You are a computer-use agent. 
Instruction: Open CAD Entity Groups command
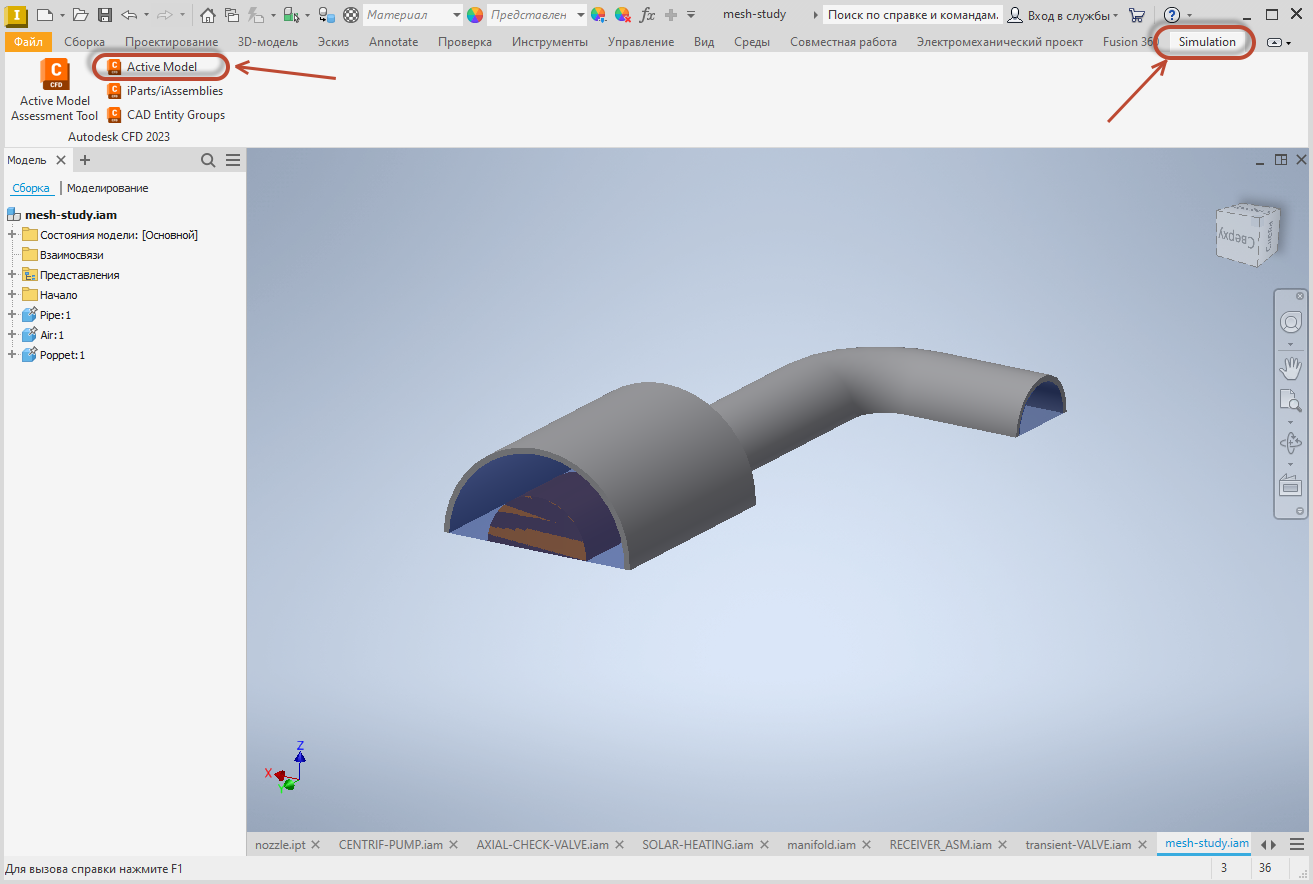pos(166,115)
